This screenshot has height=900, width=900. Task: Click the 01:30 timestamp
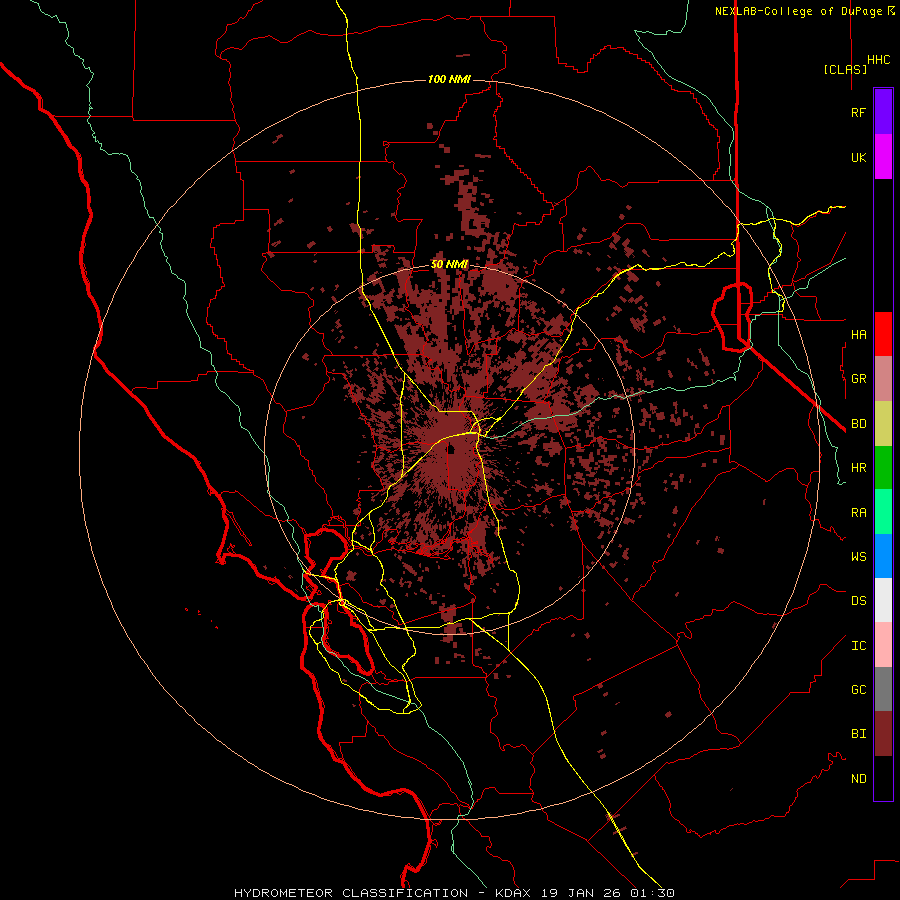tap(652, 893)
